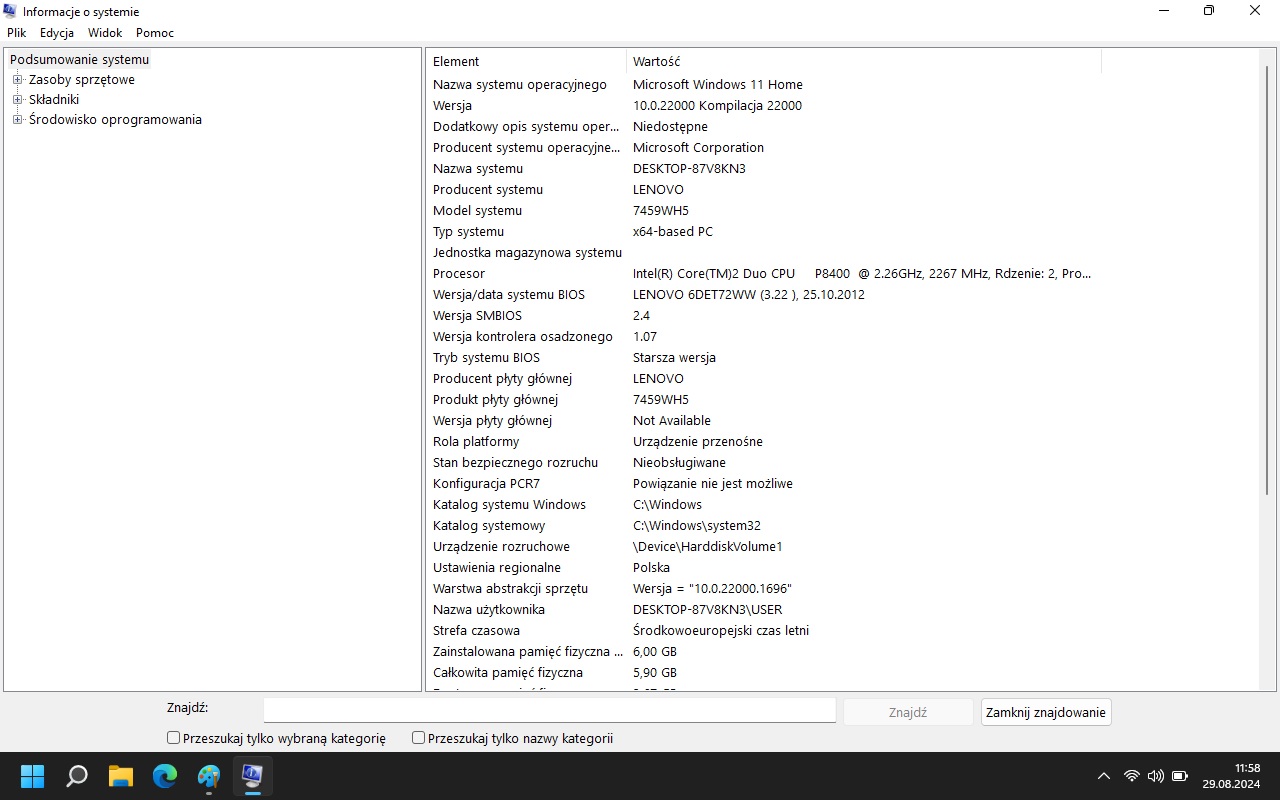Image resolution: width=1280 pixels, height=800 pixels.
Task: Select Środowisko oprogramowania label
Action: click(115, 120)
